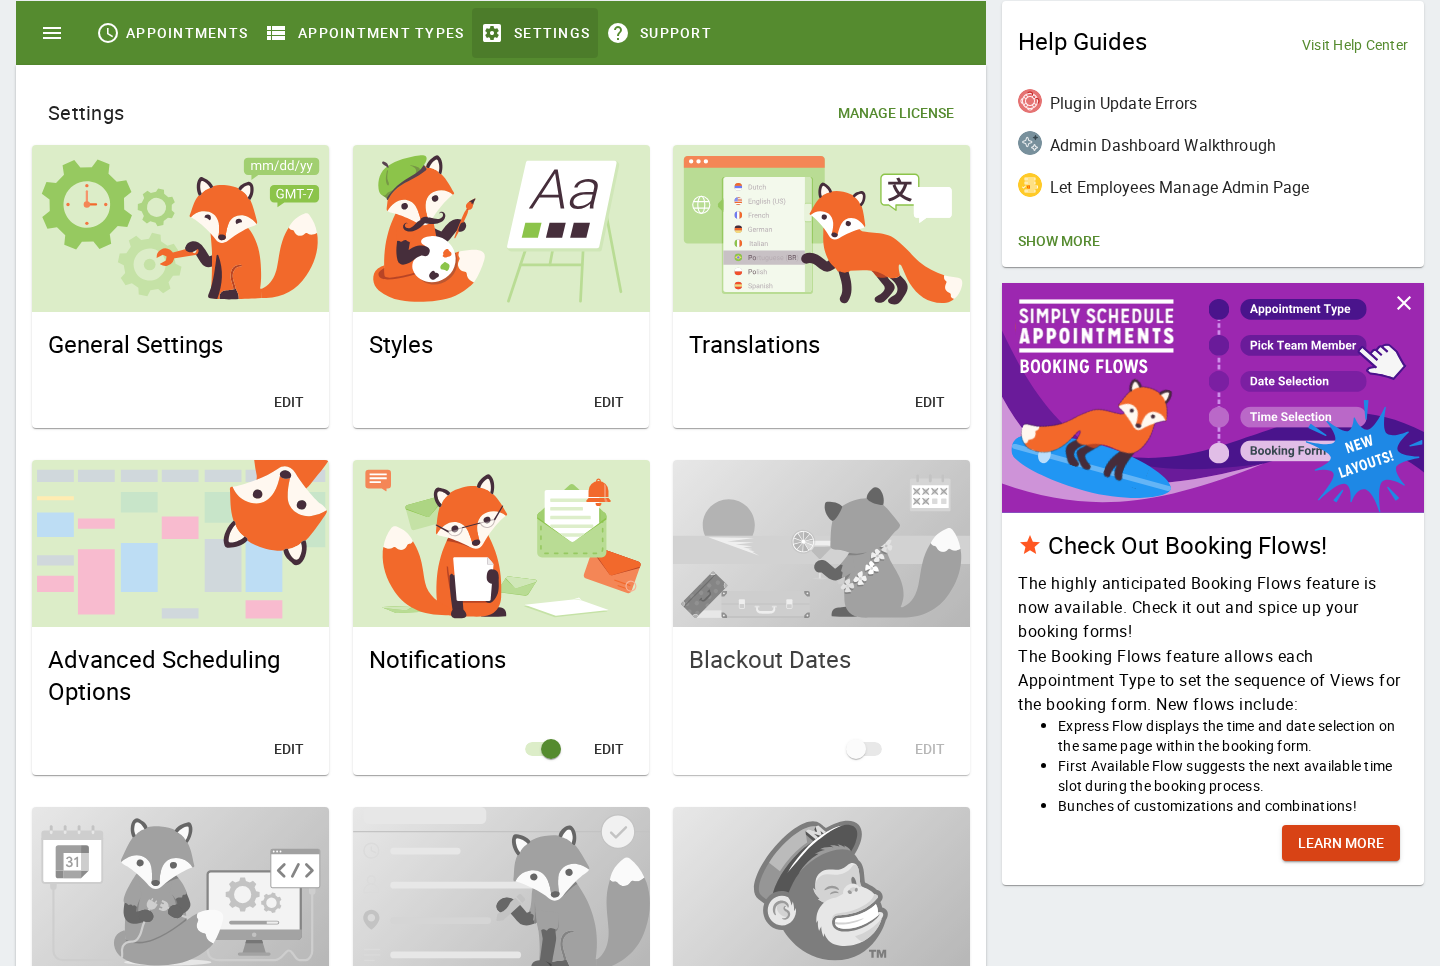Open the Google Calendar fox card image
The width and height of the screenshot is (1440, 966).
180,887
